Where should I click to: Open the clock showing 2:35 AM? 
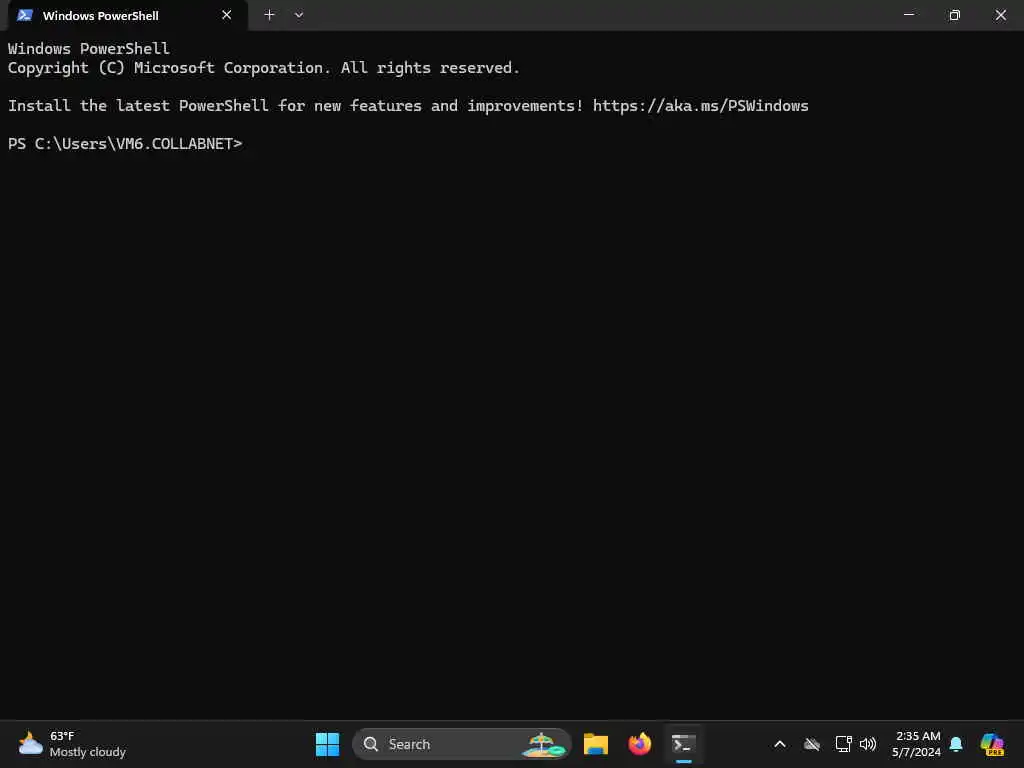click(x=917, y=744)
